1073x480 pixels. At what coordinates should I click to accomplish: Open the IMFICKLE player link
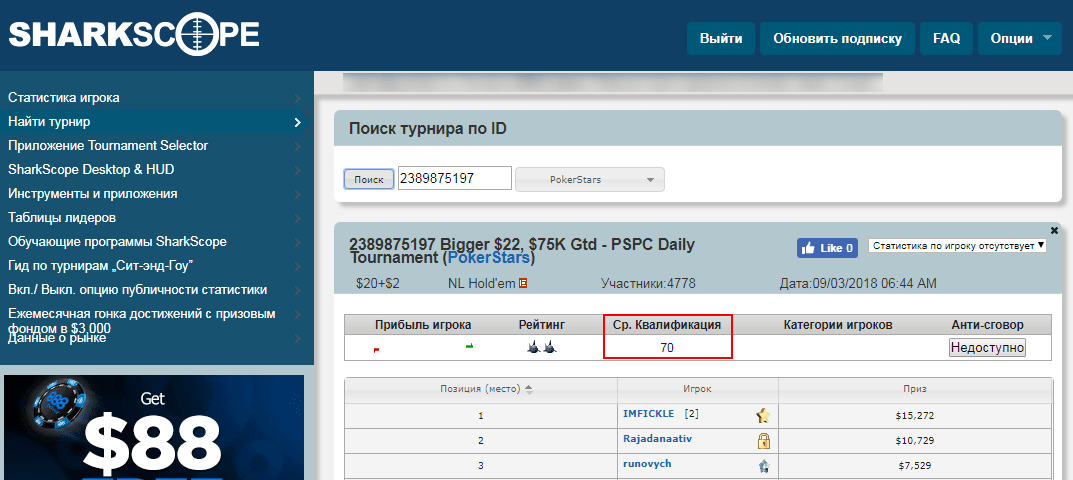point(648,414)
